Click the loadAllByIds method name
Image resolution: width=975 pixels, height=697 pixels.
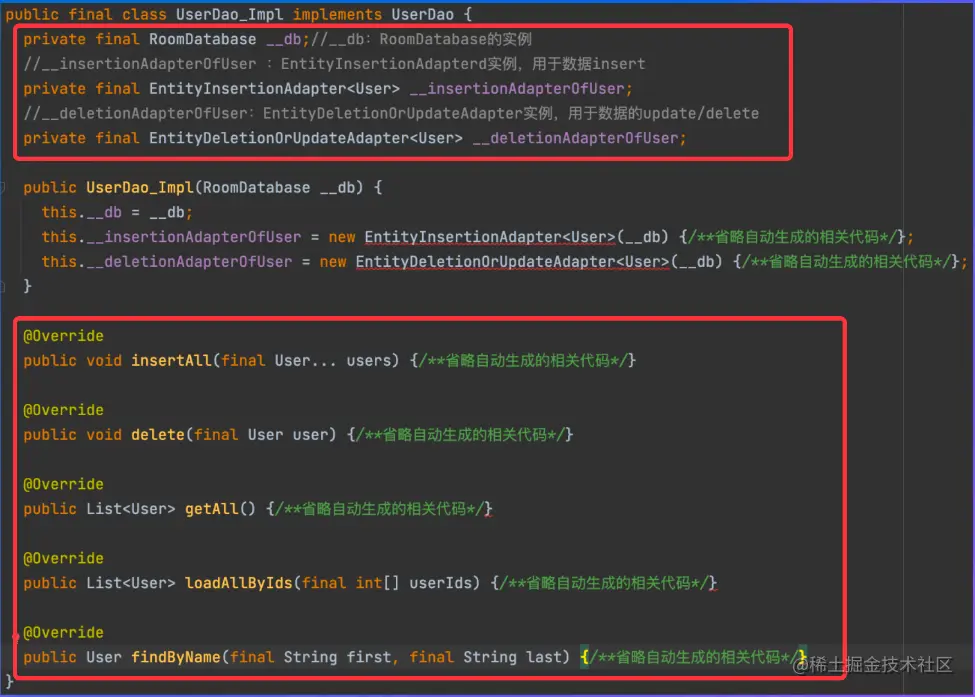(x=238, y=583)
